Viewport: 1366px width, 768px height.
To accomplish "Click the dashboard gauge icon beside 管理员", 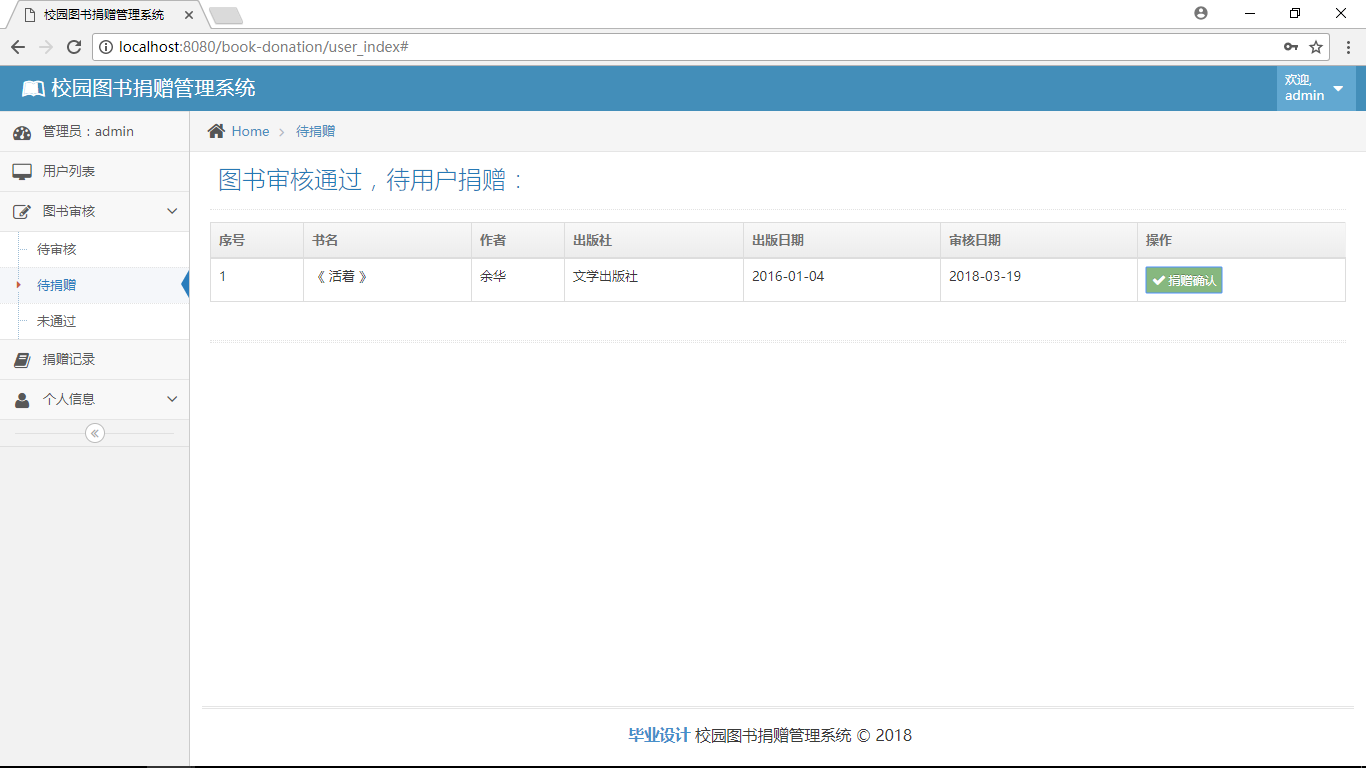I will click(22, 132).
